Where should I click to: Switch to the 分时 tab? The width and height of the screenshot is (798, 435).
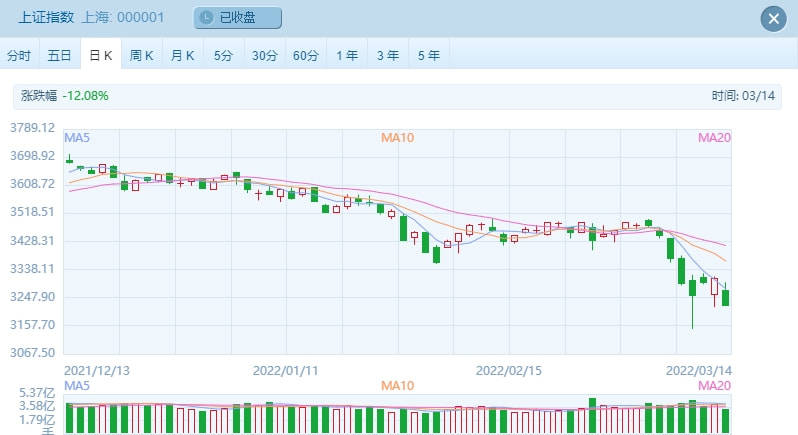pos(19,55)
